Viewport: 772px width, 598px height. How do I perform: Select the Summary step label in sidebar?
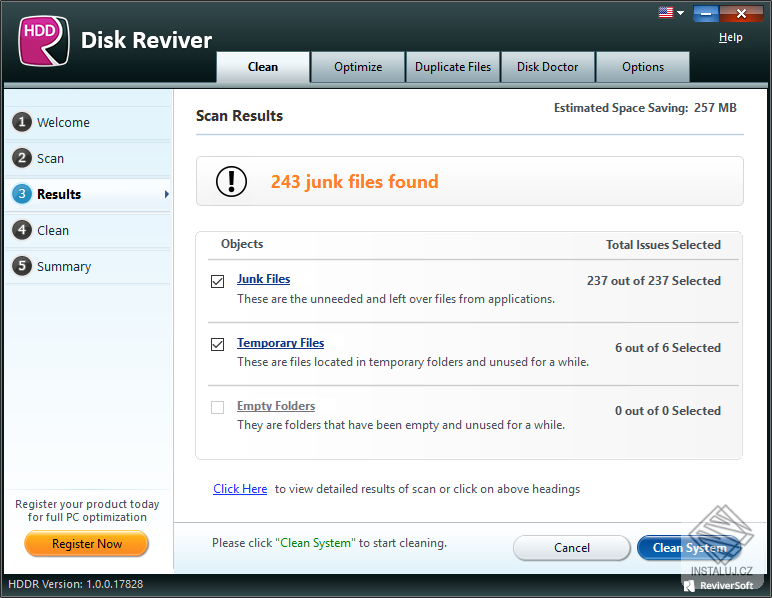[64, 267]
